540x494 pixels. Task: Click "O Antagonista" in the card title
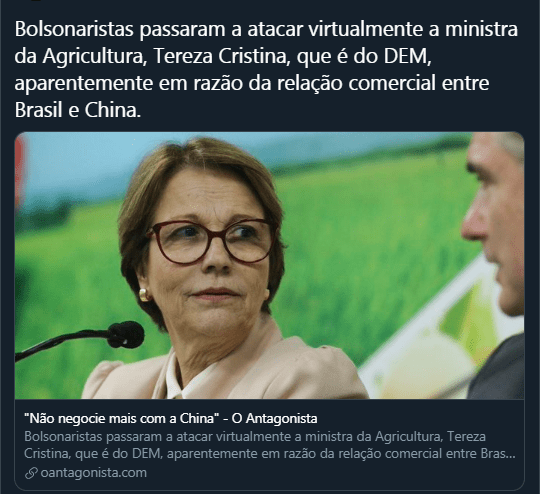click(274, 419)
